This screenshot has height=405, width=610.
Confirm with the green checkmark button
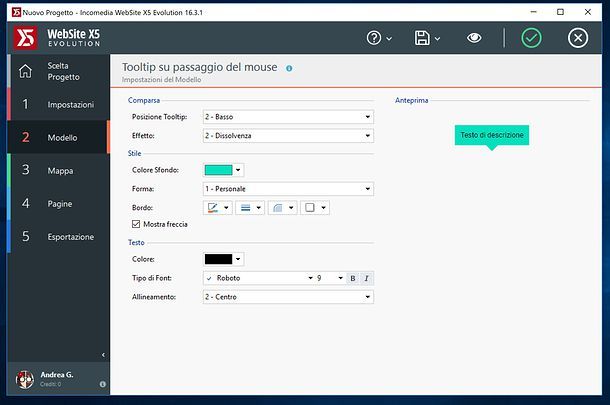click(531, 38)
